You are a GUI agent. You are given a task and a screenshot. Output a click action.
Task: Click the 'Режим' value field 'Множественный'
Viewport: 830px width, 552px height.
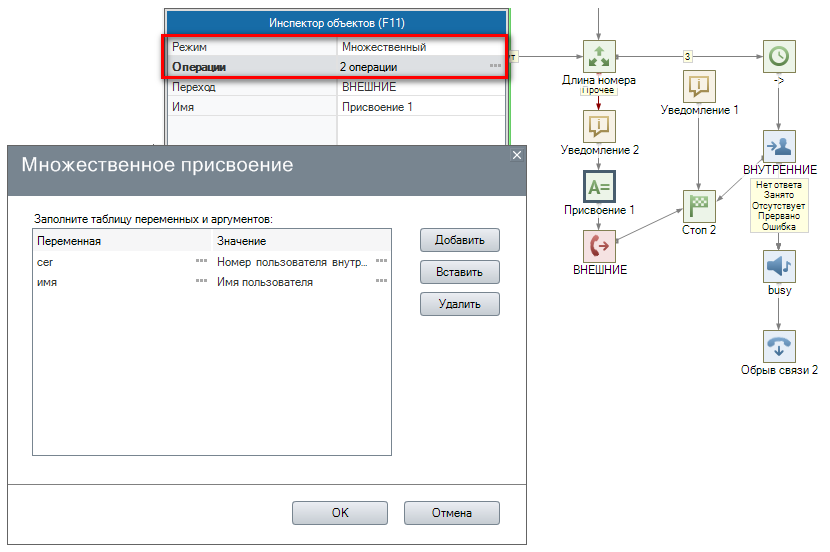tap(420, 47)
